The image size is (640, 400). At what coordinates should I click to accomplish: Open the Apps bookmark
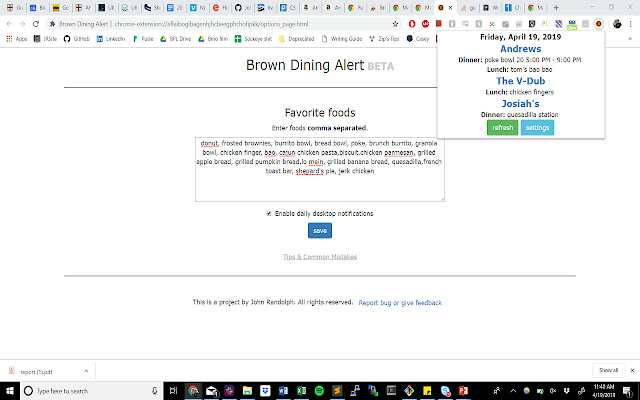click(x=17, y=39)
